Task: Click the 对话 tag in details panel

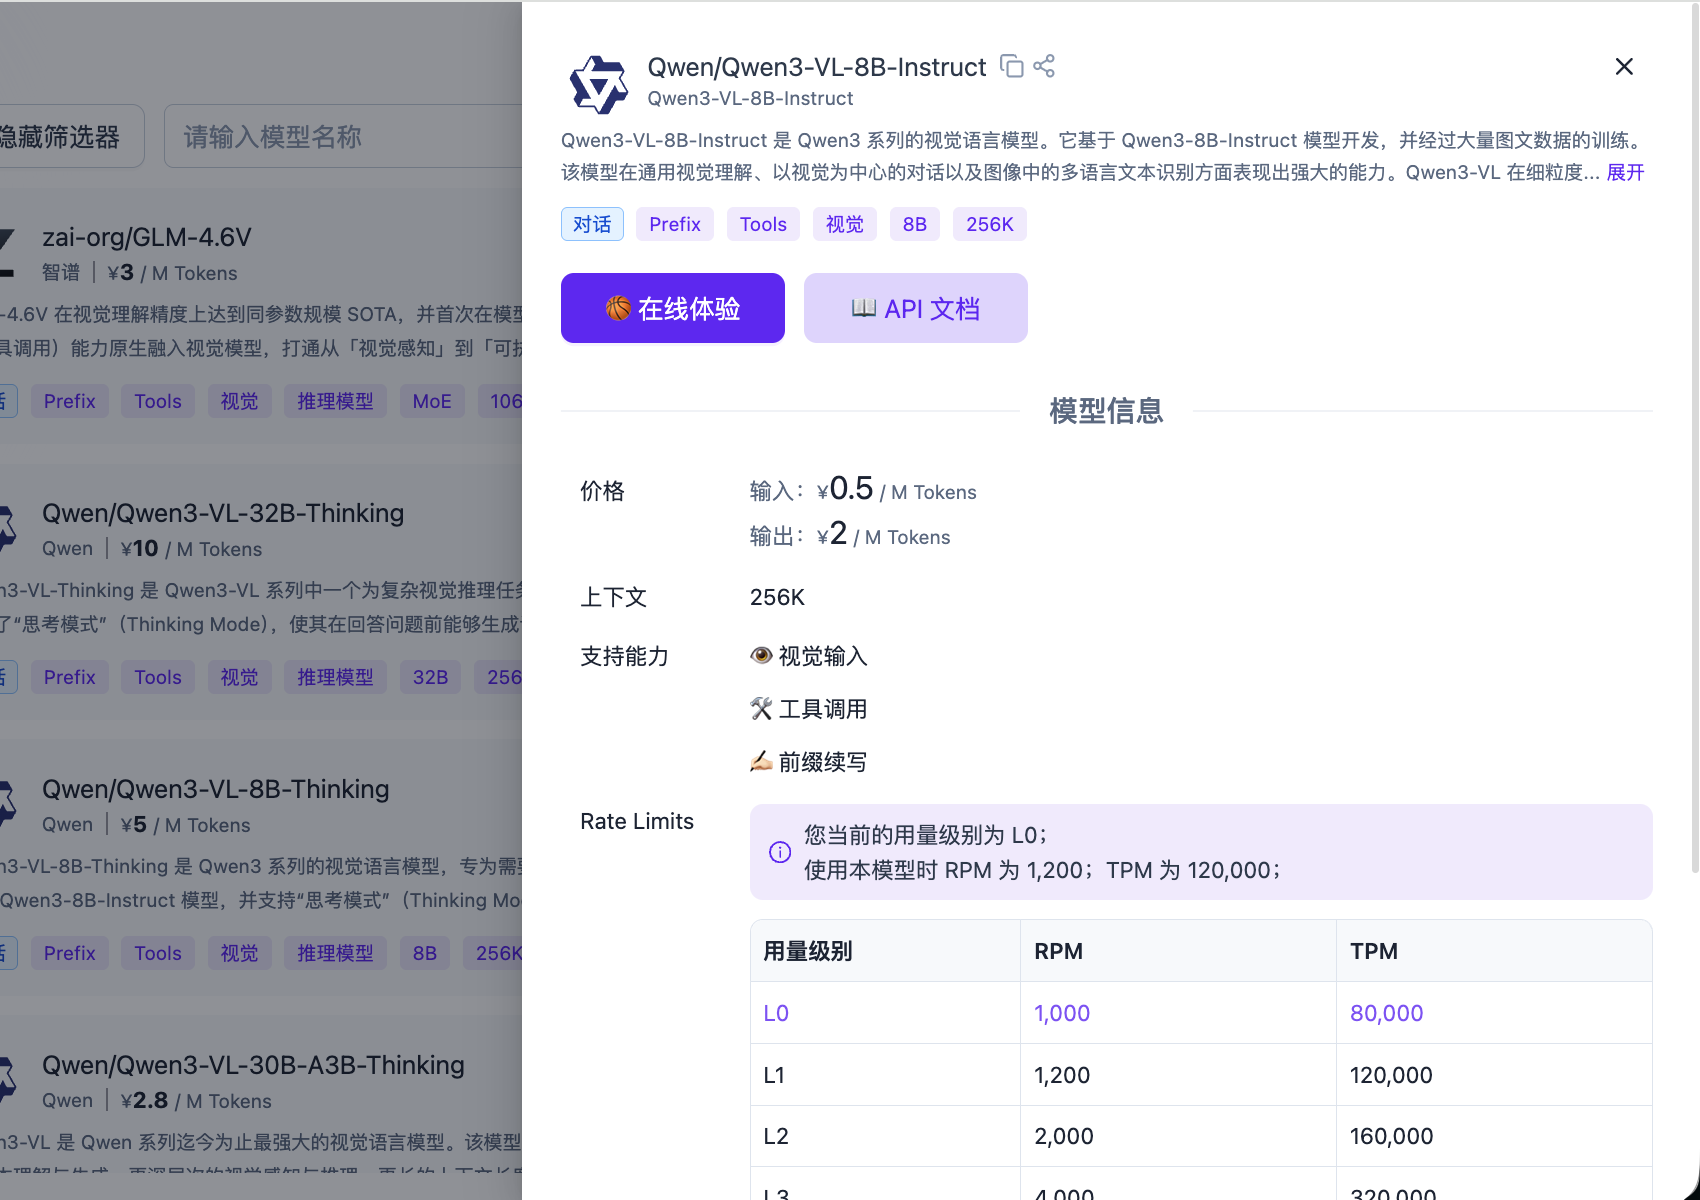Action: [x=592, y=224]
